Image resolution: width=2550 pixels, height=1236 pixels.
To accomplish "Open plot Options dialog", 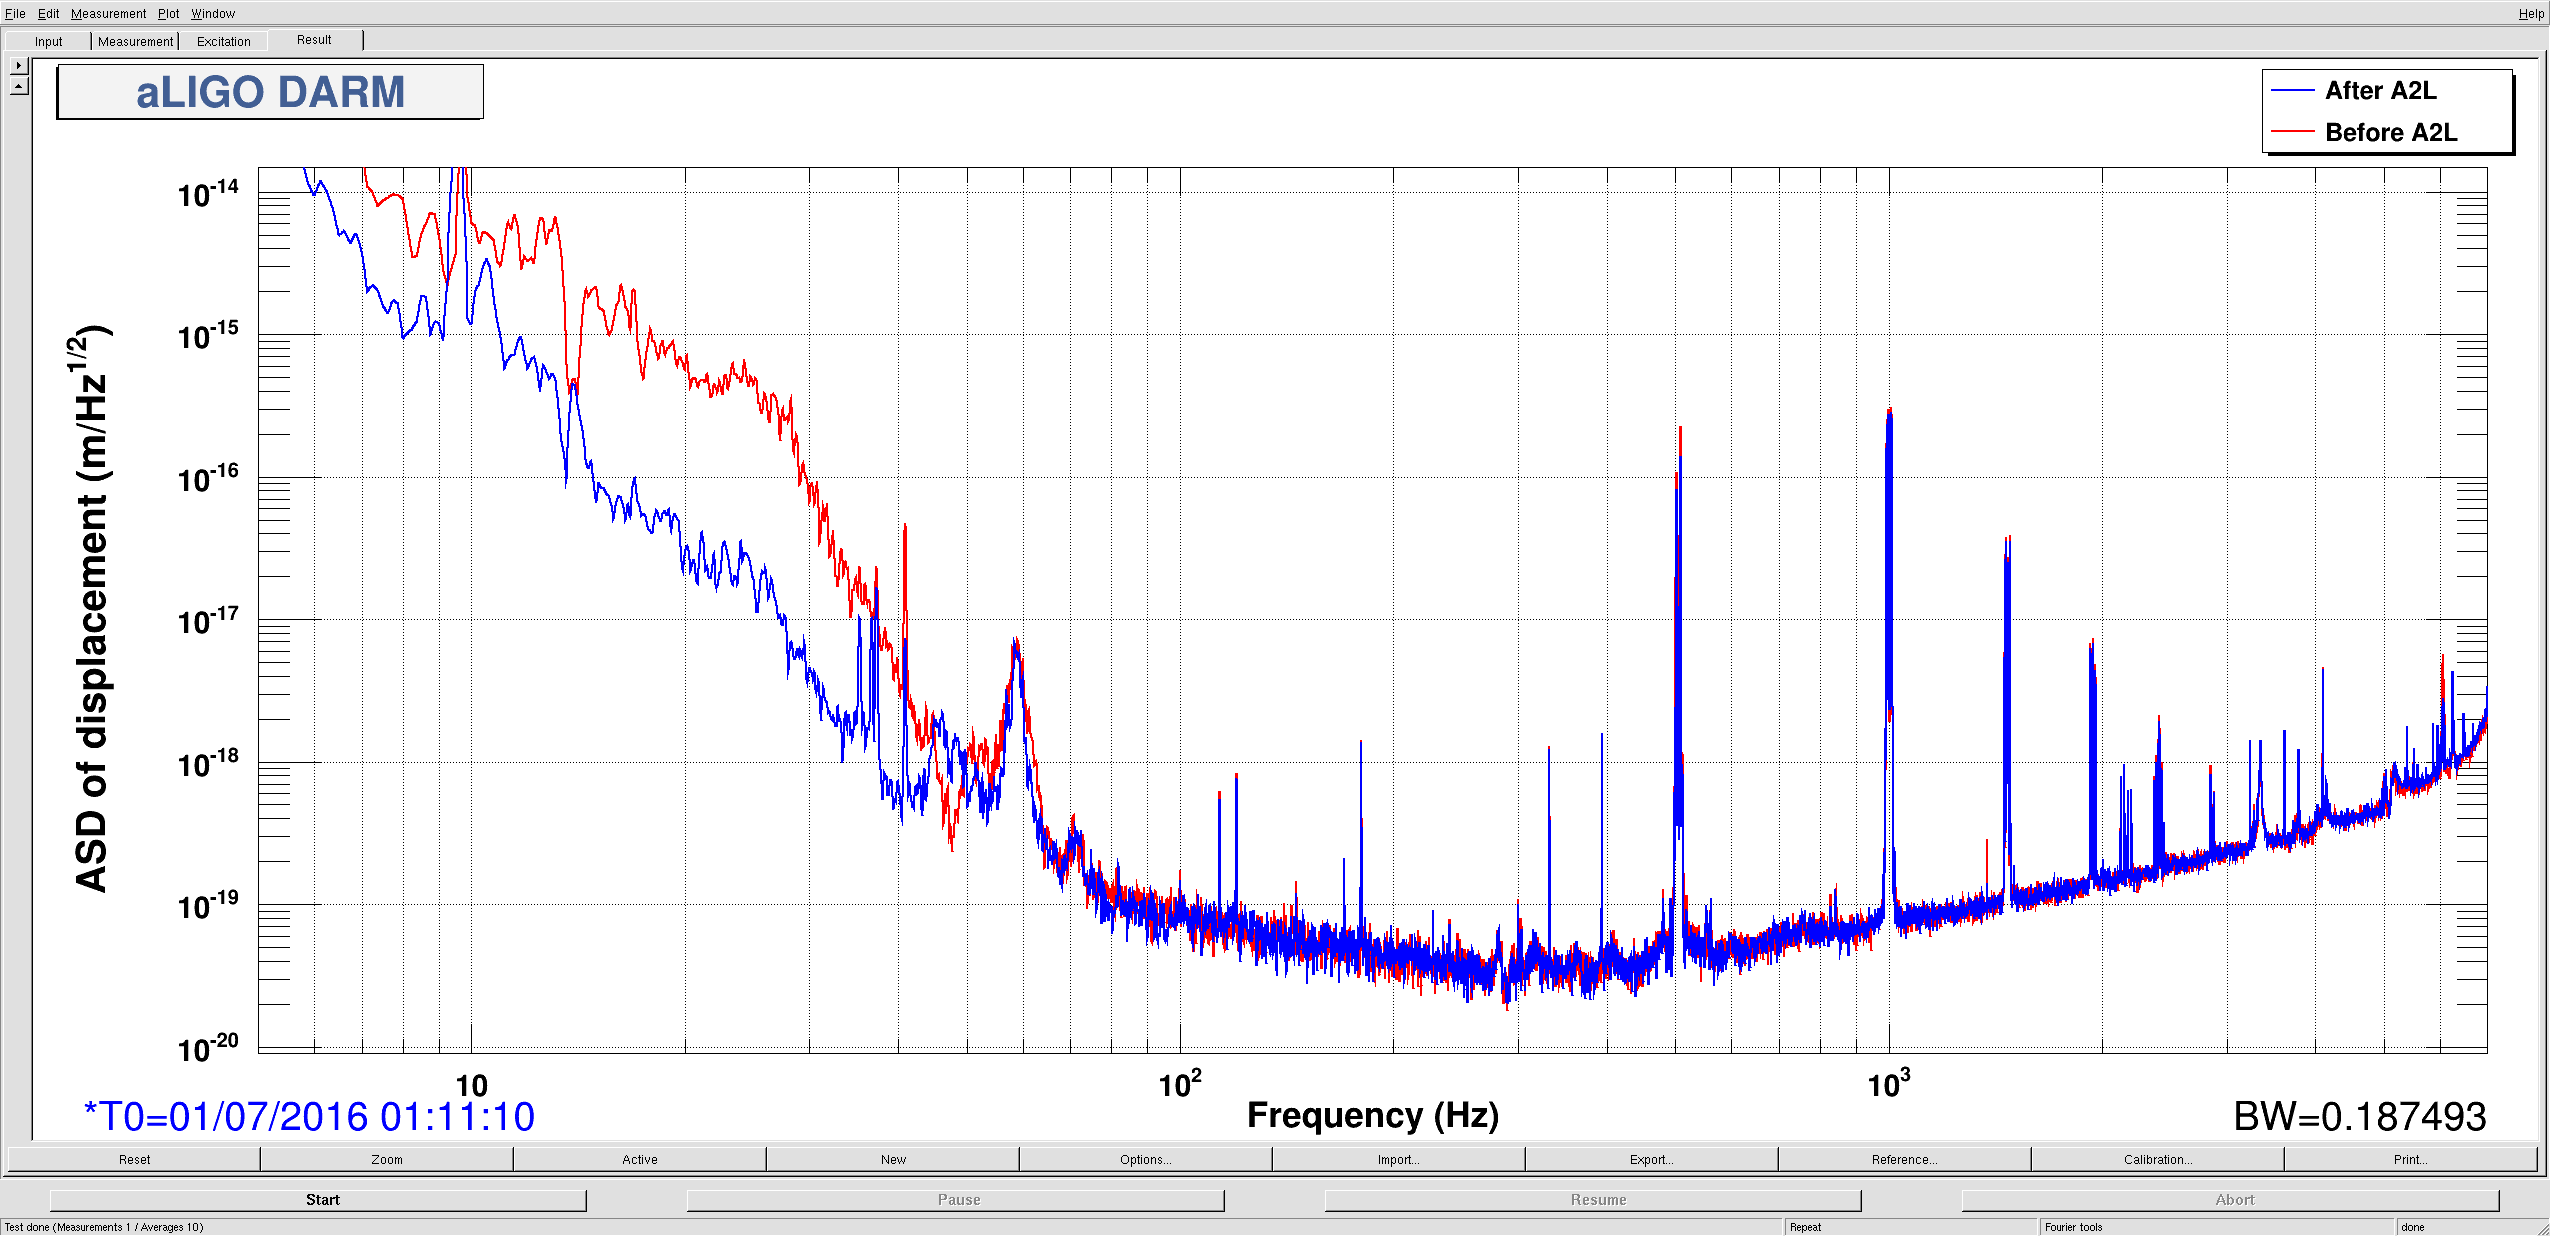I will click(x=1146, y=1159).
